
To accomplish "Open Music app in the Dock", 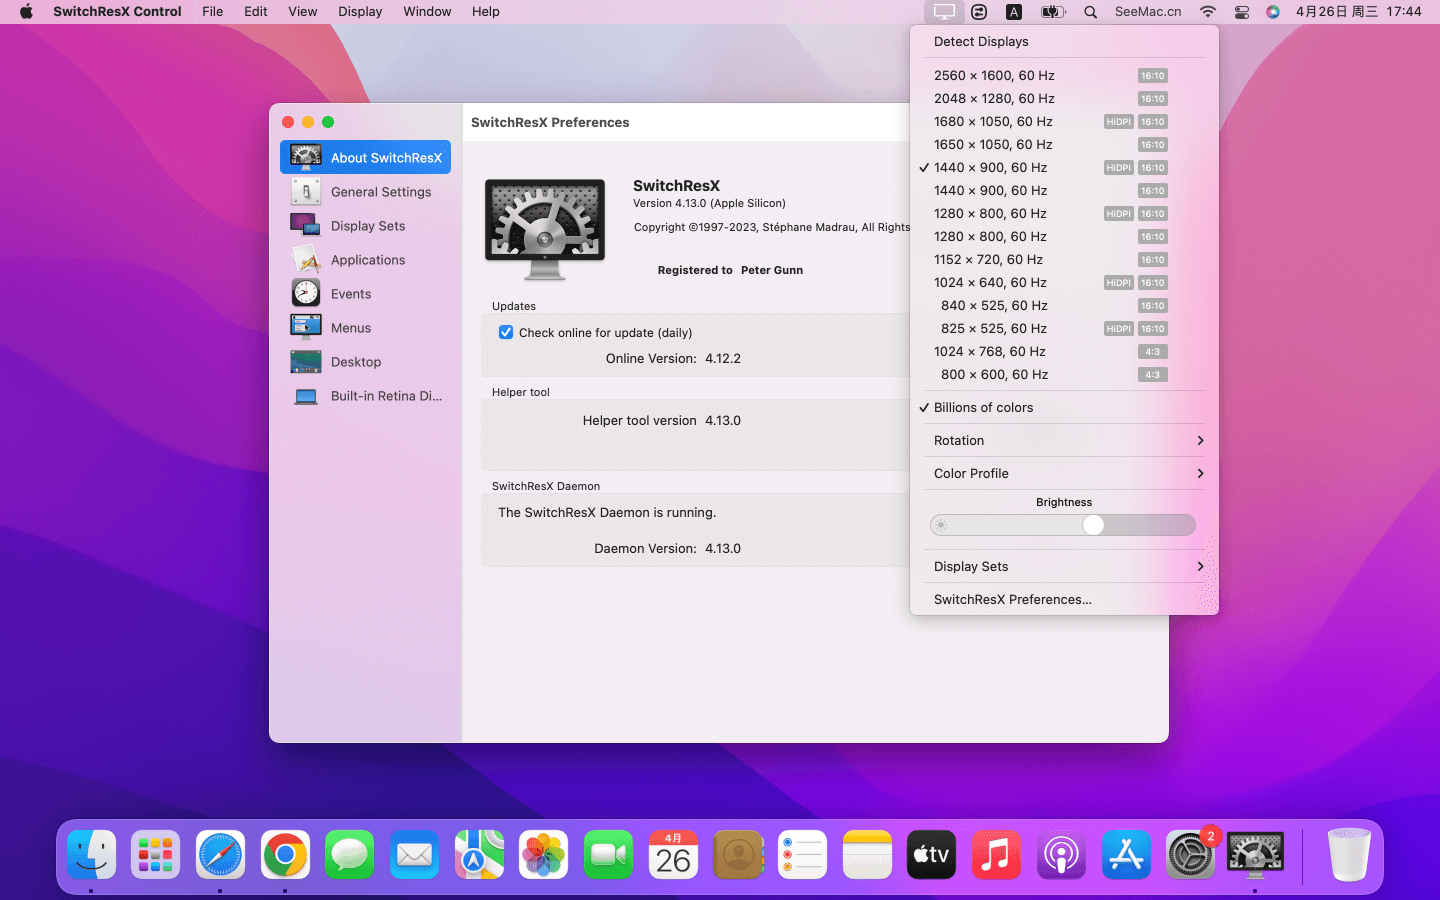I will [996, 855].
